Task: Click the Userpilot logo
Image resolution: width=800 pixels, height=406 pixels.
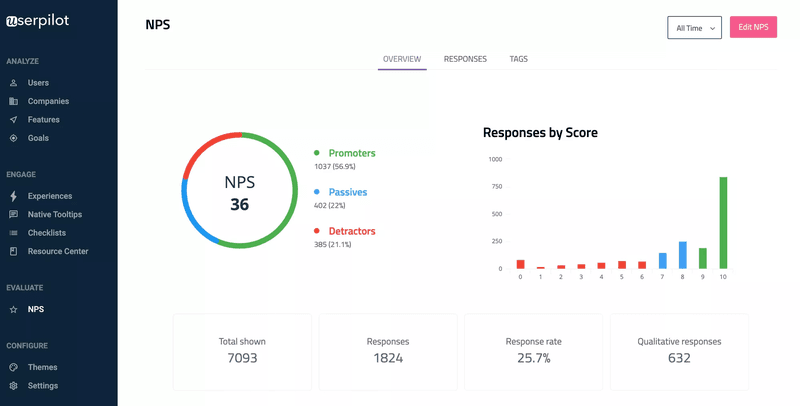Action: click(38, 22)
